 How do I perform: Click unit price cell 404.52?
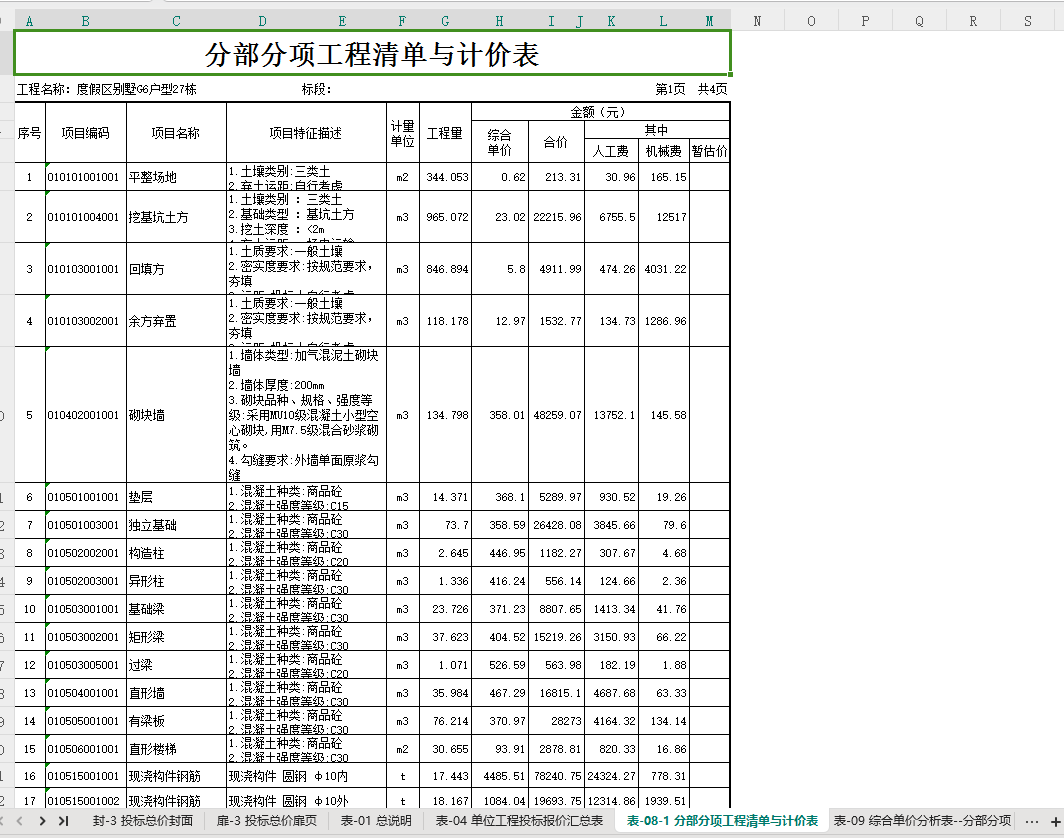click(x=499, y=637)
